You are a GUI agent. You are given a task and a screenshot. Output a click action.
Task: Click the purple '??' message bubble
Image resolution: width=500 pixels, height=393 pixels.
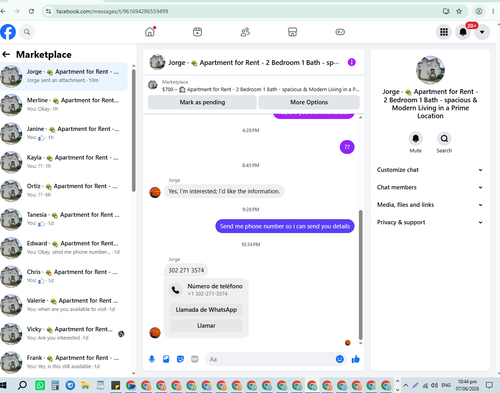pyautogui.click(x=347, y=147)
